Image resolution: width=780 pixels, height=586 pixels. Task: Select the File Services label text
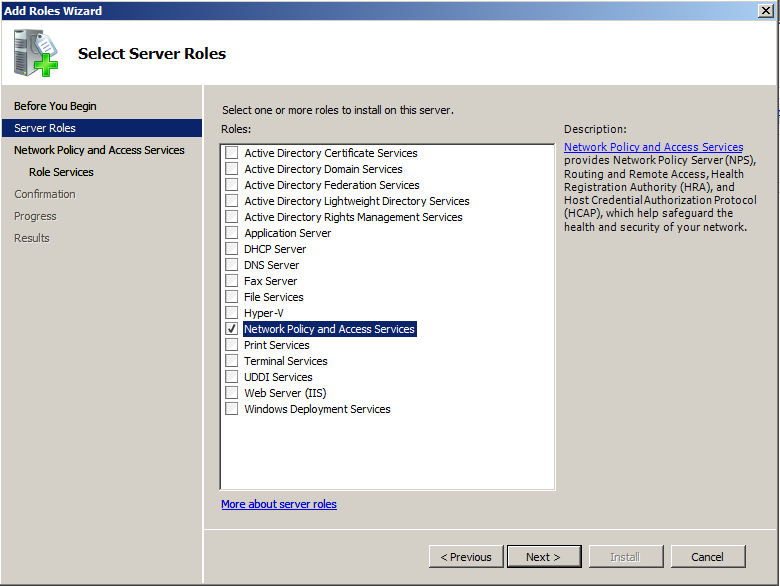274,297
